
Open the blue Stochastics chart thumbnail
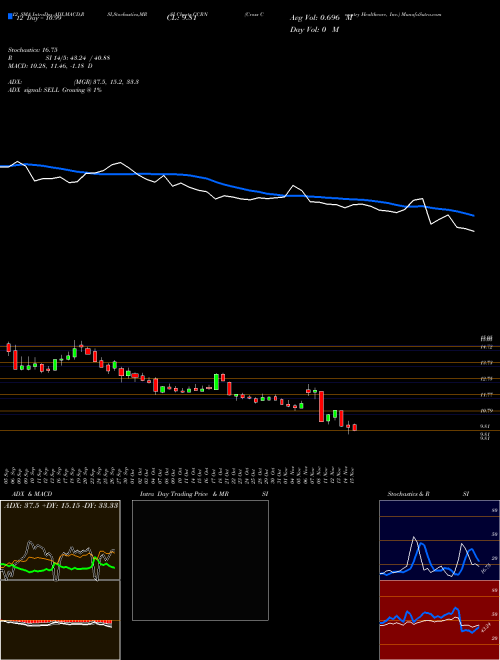pos(439,540)
